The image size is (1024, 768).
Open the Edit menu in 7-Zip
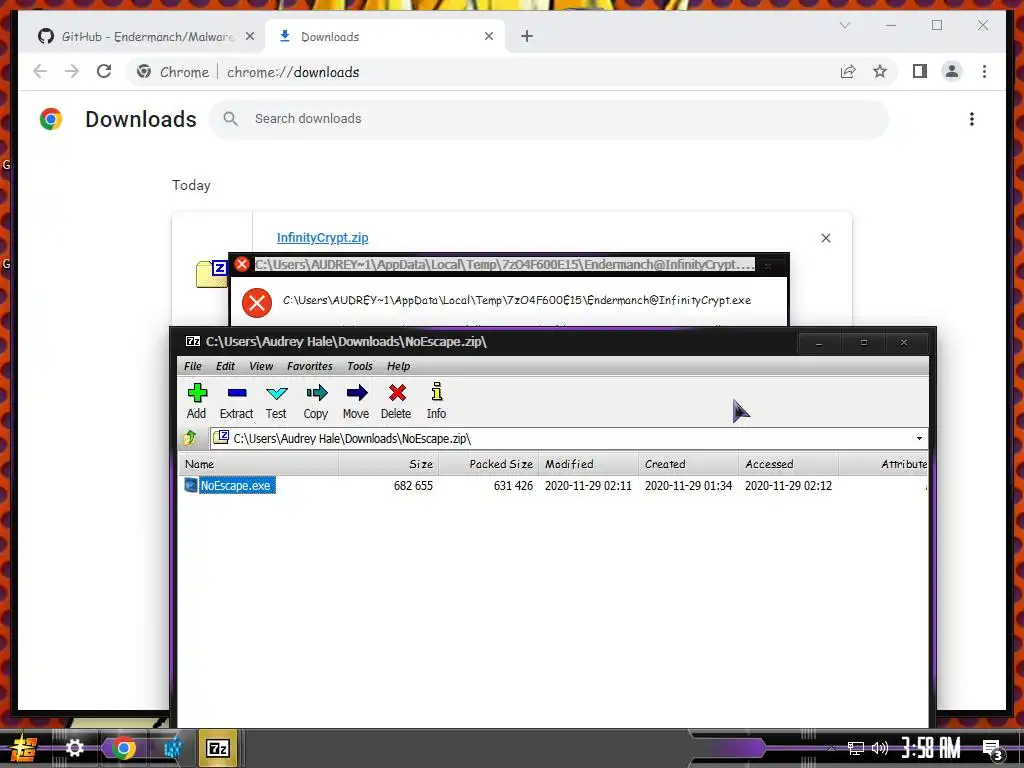(x=225, y=366)
